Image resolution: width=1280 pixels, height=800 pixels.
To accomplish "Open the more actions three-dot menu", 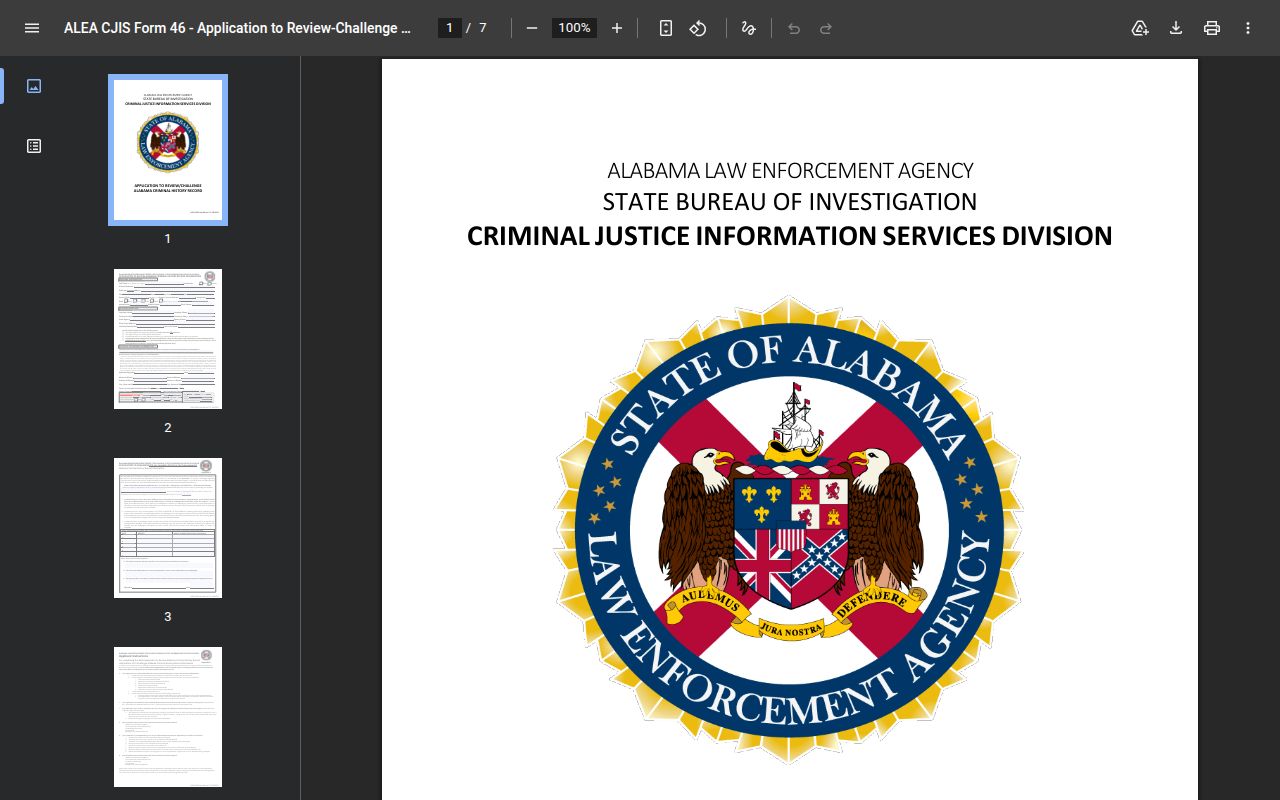I will 1248,28.
